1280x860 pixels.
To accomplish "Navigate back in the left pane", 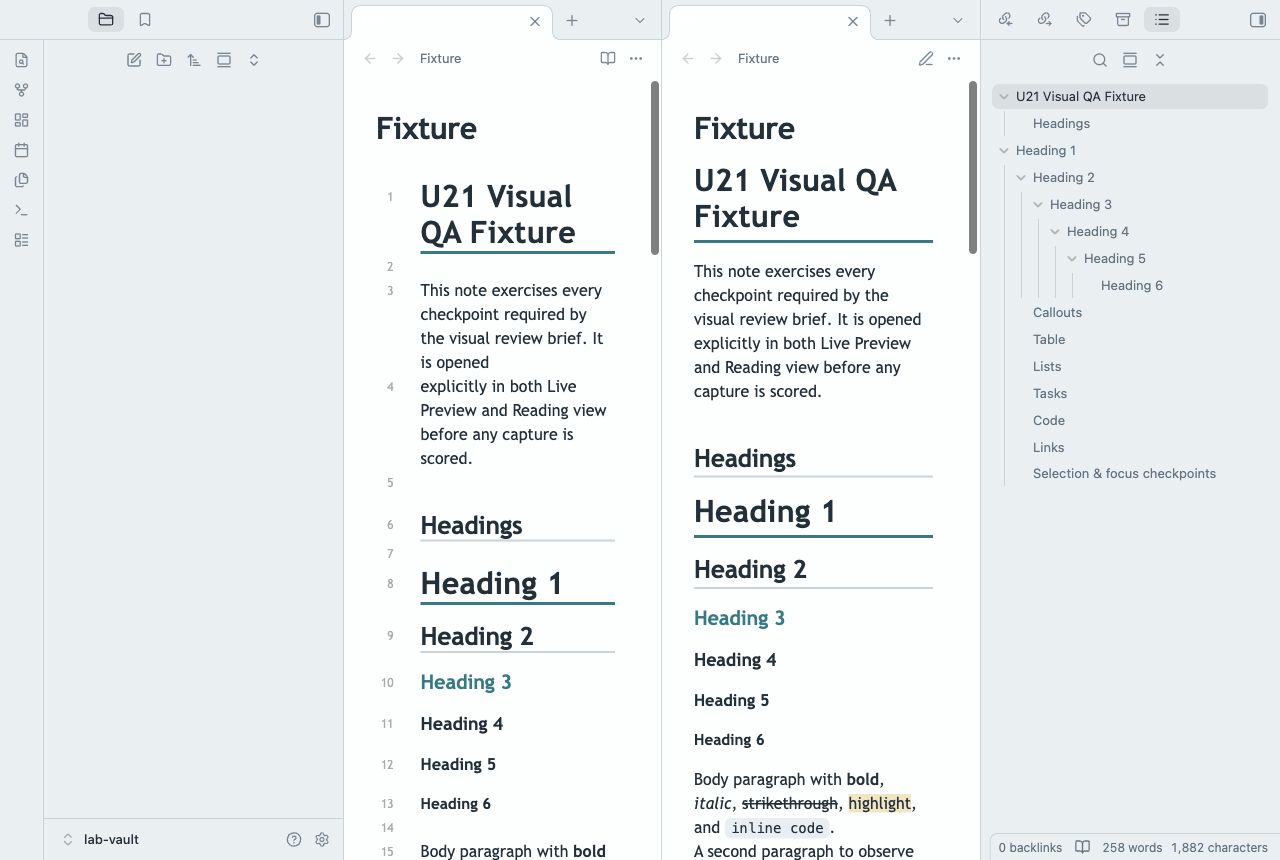I will 370,58.
